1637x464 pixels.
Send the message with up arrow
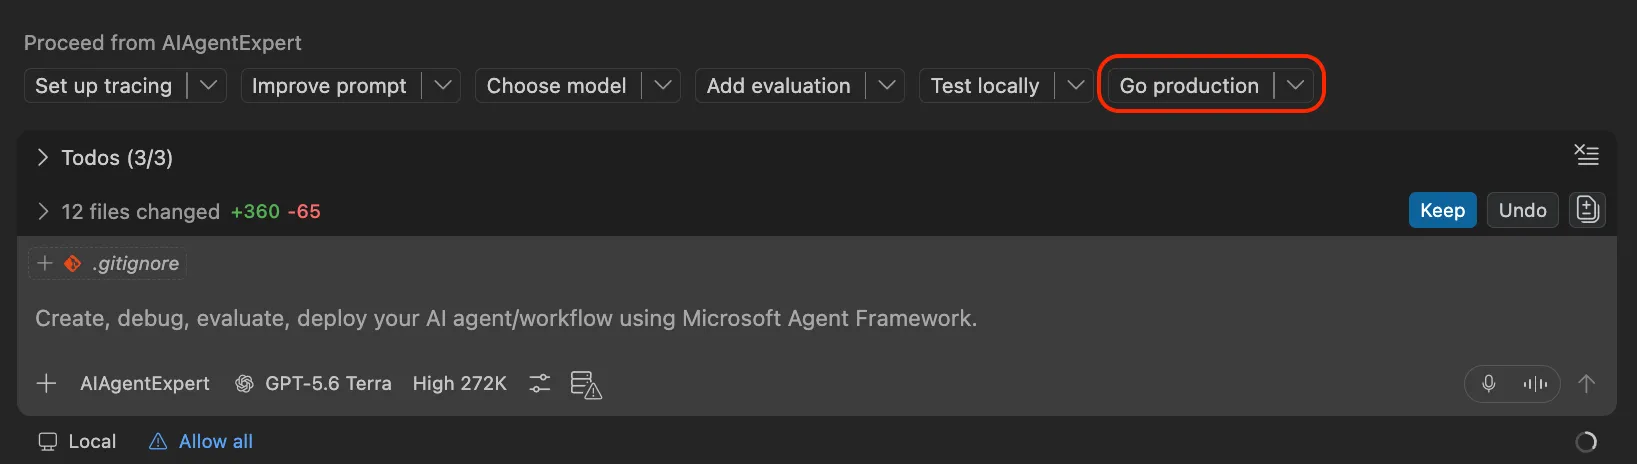point(1586,384)
